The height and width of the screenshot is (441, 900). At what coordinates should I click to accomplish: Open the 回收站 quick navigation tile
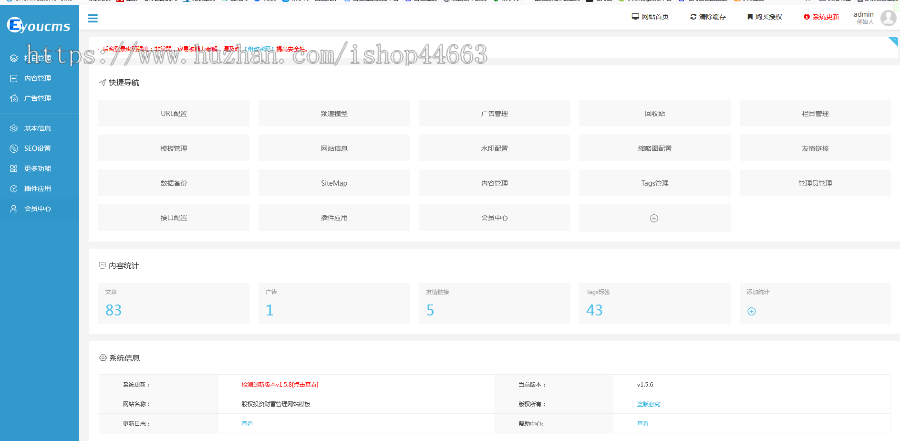coord(655,113)
